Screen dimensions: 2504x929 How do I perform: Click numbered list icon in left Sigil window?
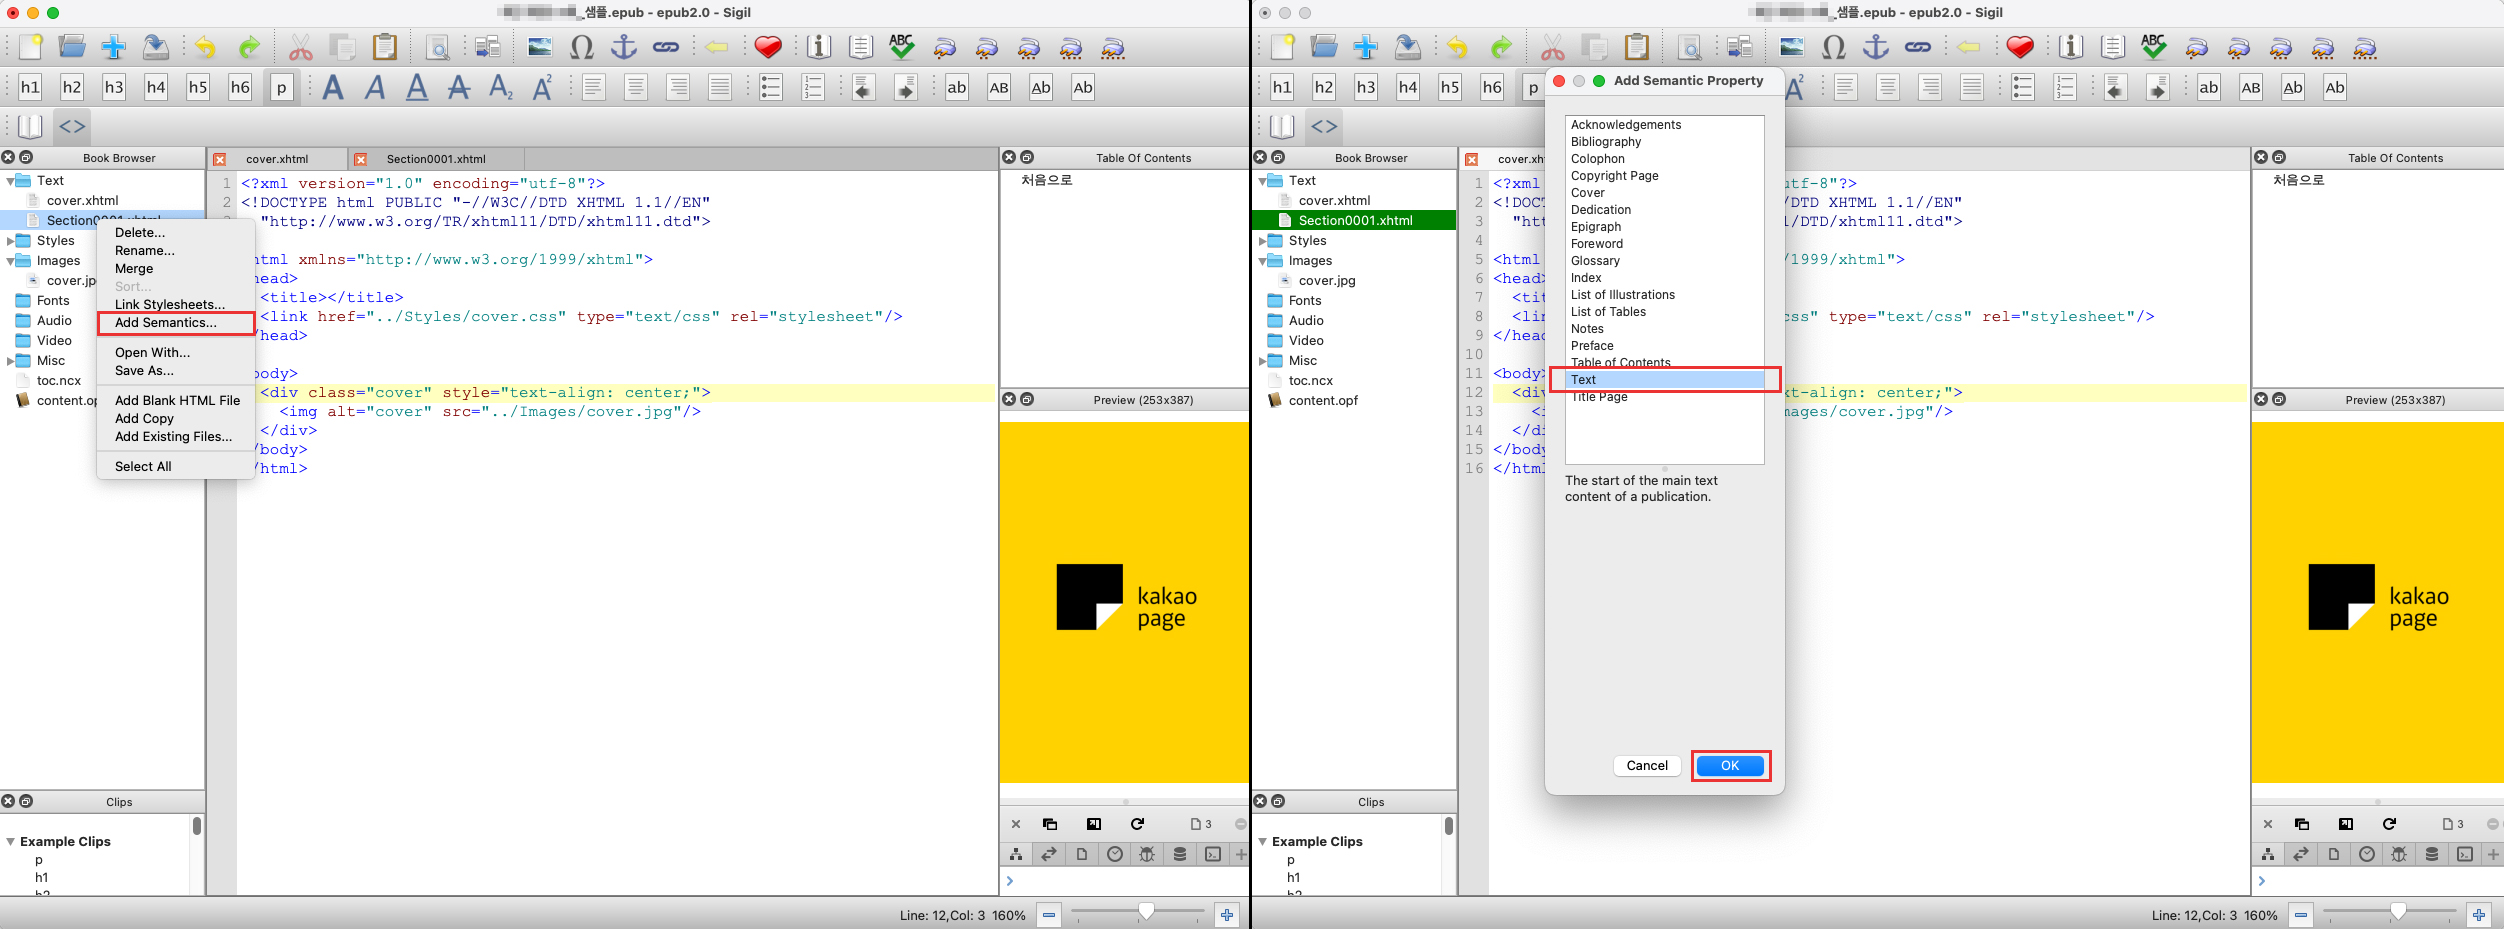point(813,88)
